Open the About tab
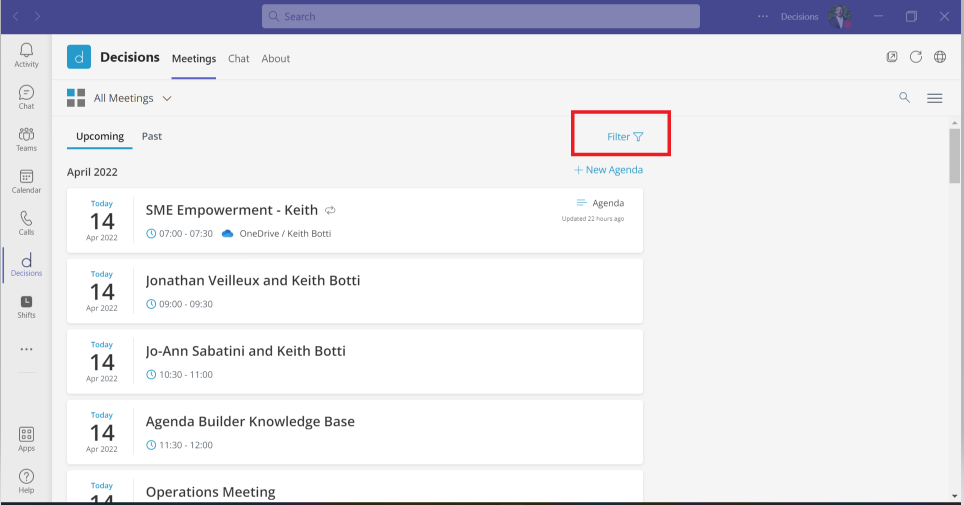The width and height of the screenshot is (964, 505). point(275,58)
